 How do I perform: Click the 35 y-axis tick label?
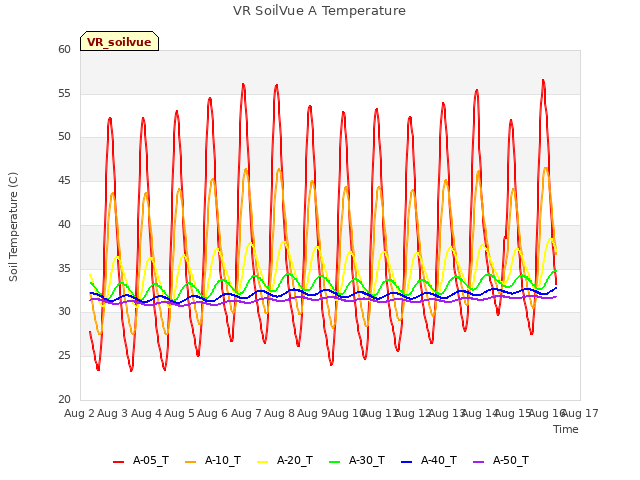(64, 268)
